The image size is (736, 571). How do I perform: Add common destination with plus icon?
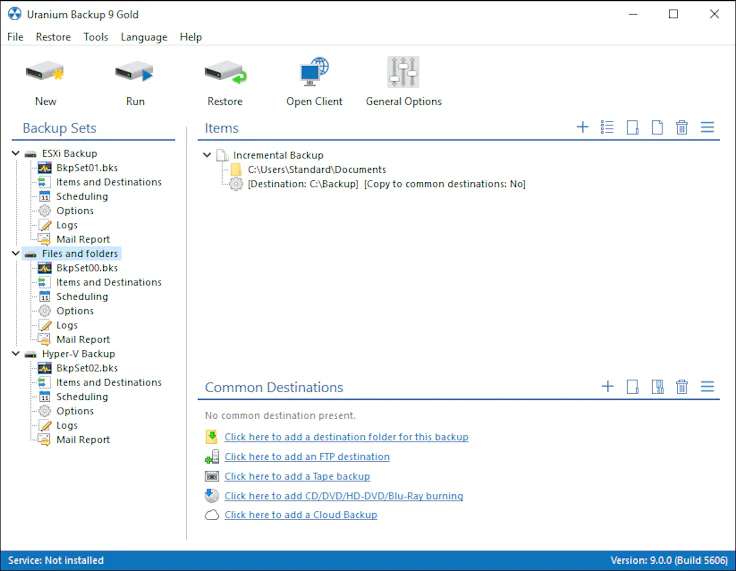tap(607, 386)
